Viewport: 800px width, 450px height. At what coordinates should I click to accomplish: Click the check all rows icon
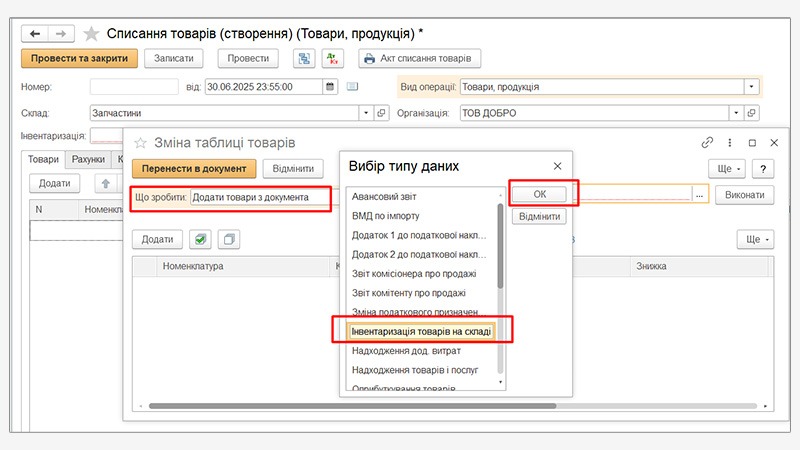tap(201, 239)
